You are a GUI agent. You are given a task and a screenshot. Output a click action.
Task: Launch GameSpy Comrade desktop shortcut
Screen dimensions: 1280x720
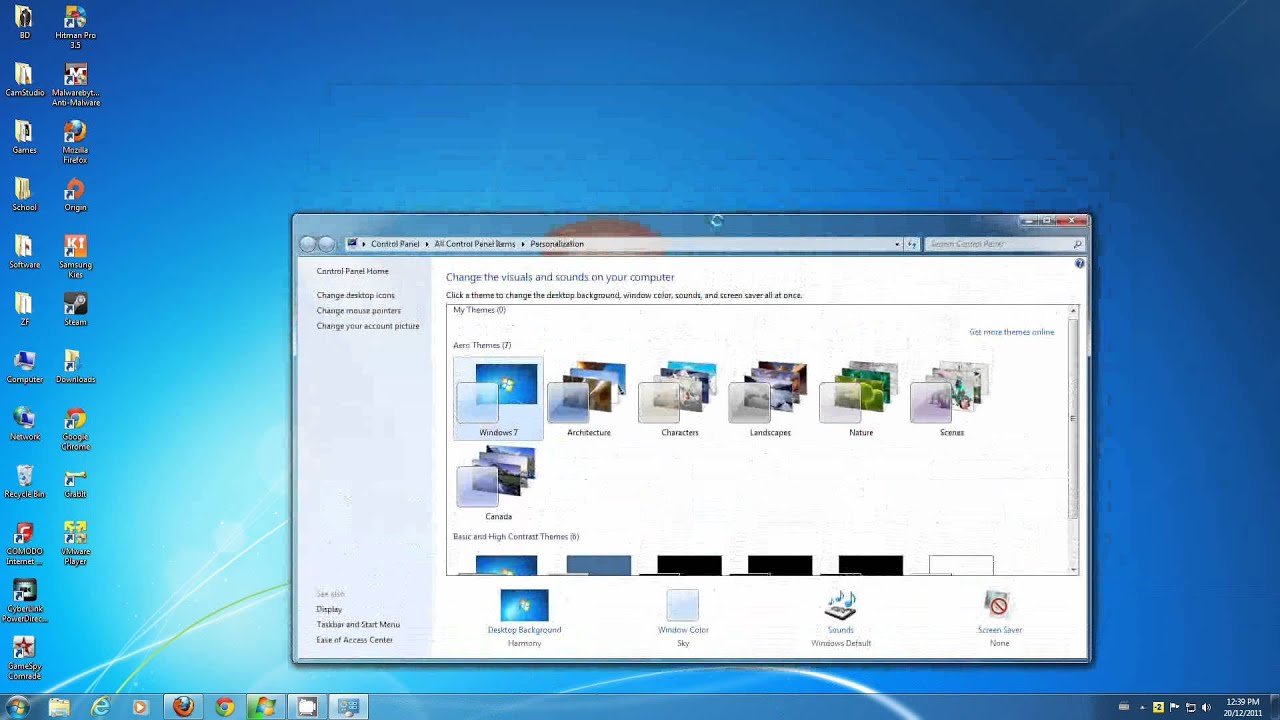click(24, 658)
